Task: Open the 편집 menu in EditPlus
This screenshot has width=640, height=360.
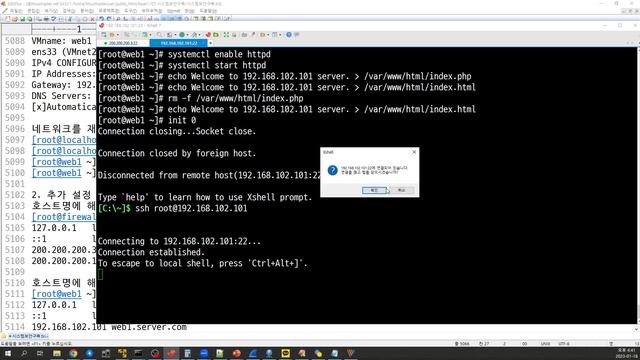Action: pos(33,11)
